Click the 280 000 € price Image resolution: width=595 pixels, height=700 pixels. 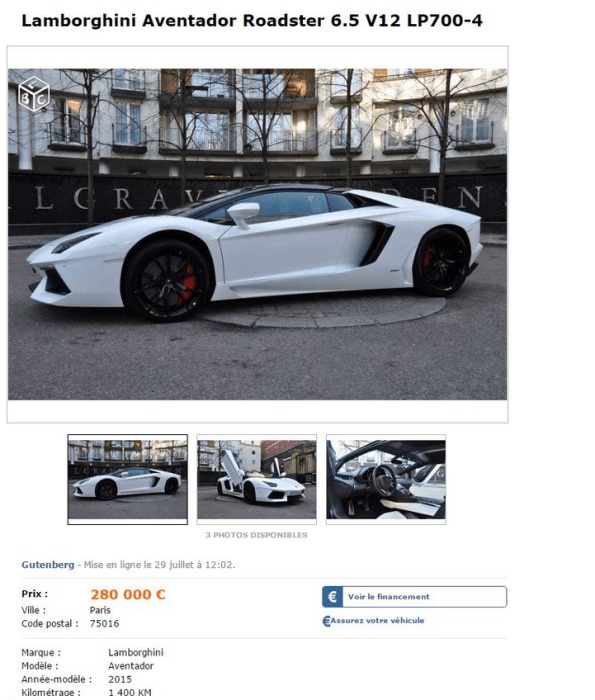(x=128, y=595)
